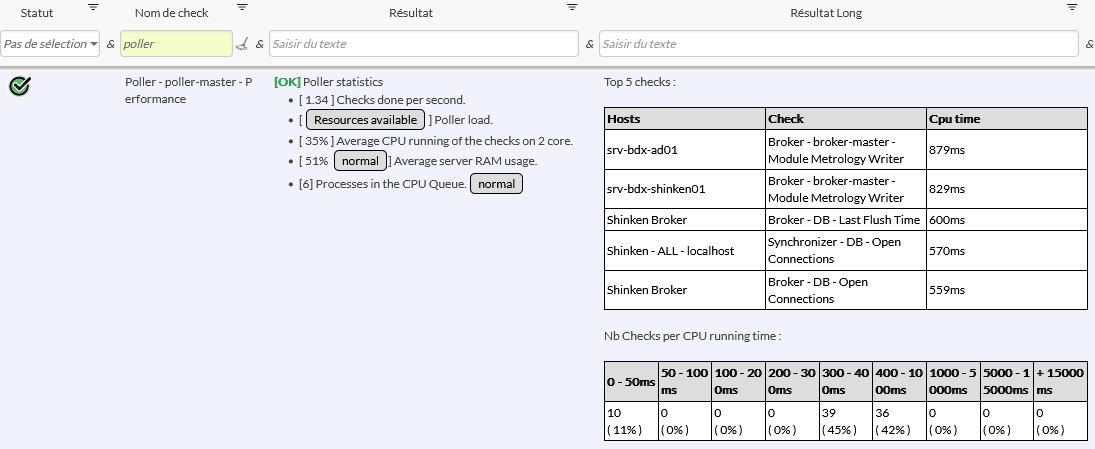The height and width of the screenshot is (449, 1095).
Task: Click the green OK status checkmark icon
Action: pos(19,86)
